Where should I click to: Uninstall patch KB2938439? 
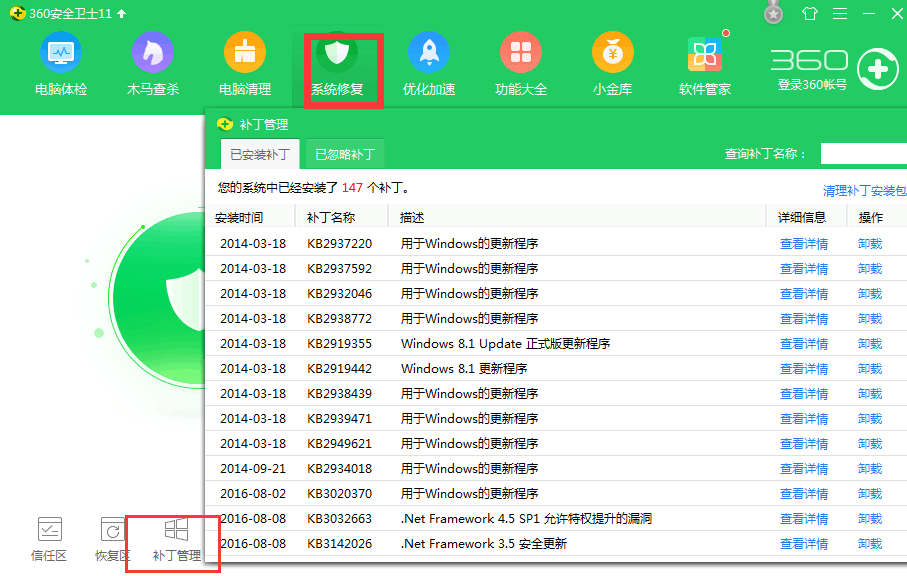[870, 393]
